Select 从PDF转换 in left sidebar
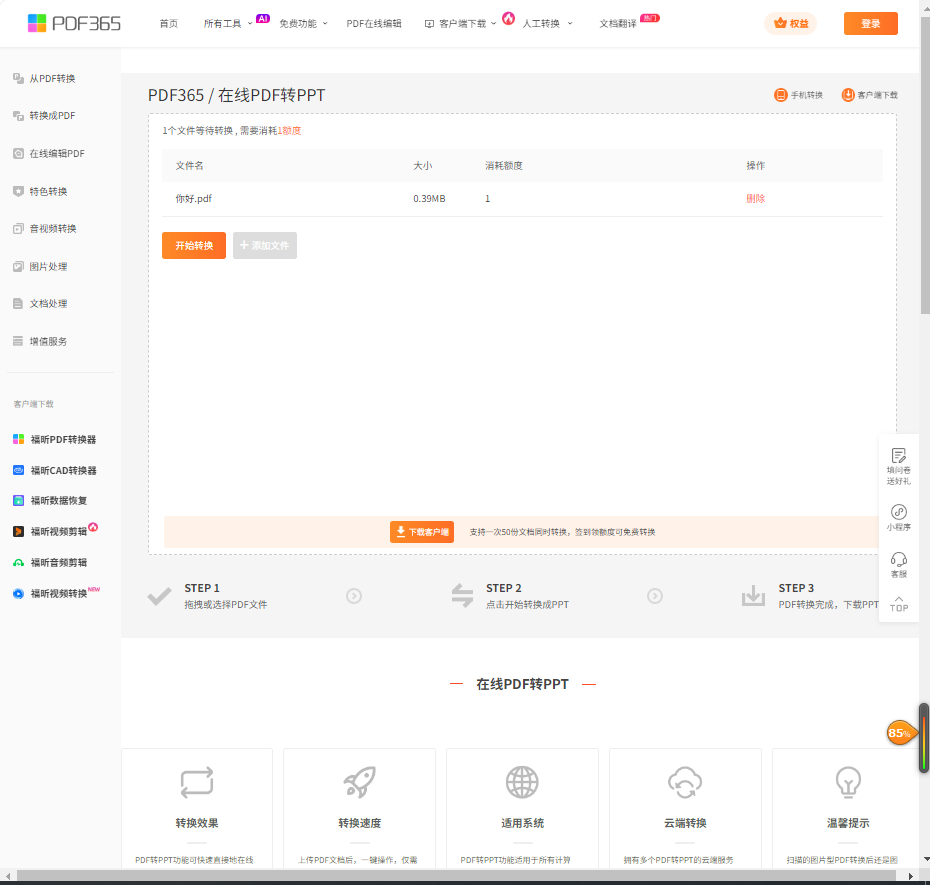Screen dimensions: 936x885 pyautogui.click(x=52, y=78)
